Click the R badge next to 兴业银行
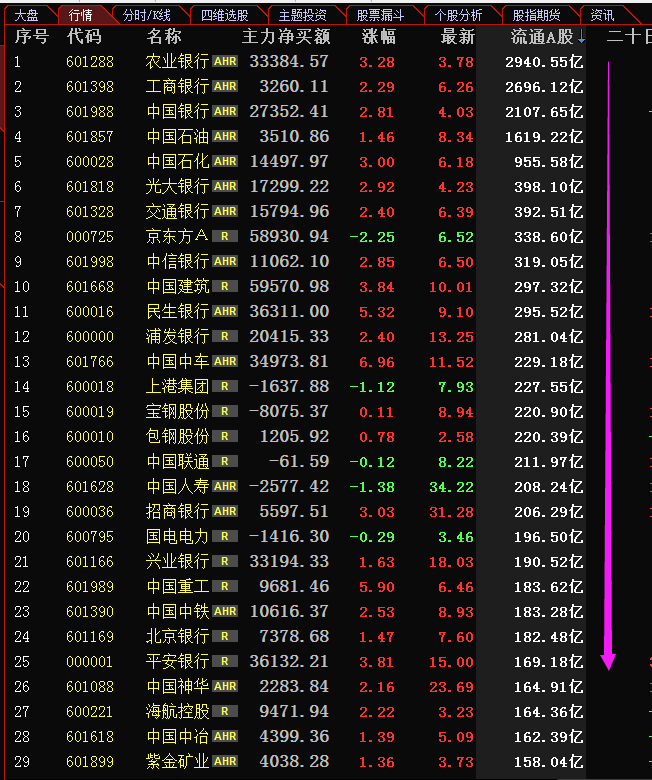 point(225,561)
